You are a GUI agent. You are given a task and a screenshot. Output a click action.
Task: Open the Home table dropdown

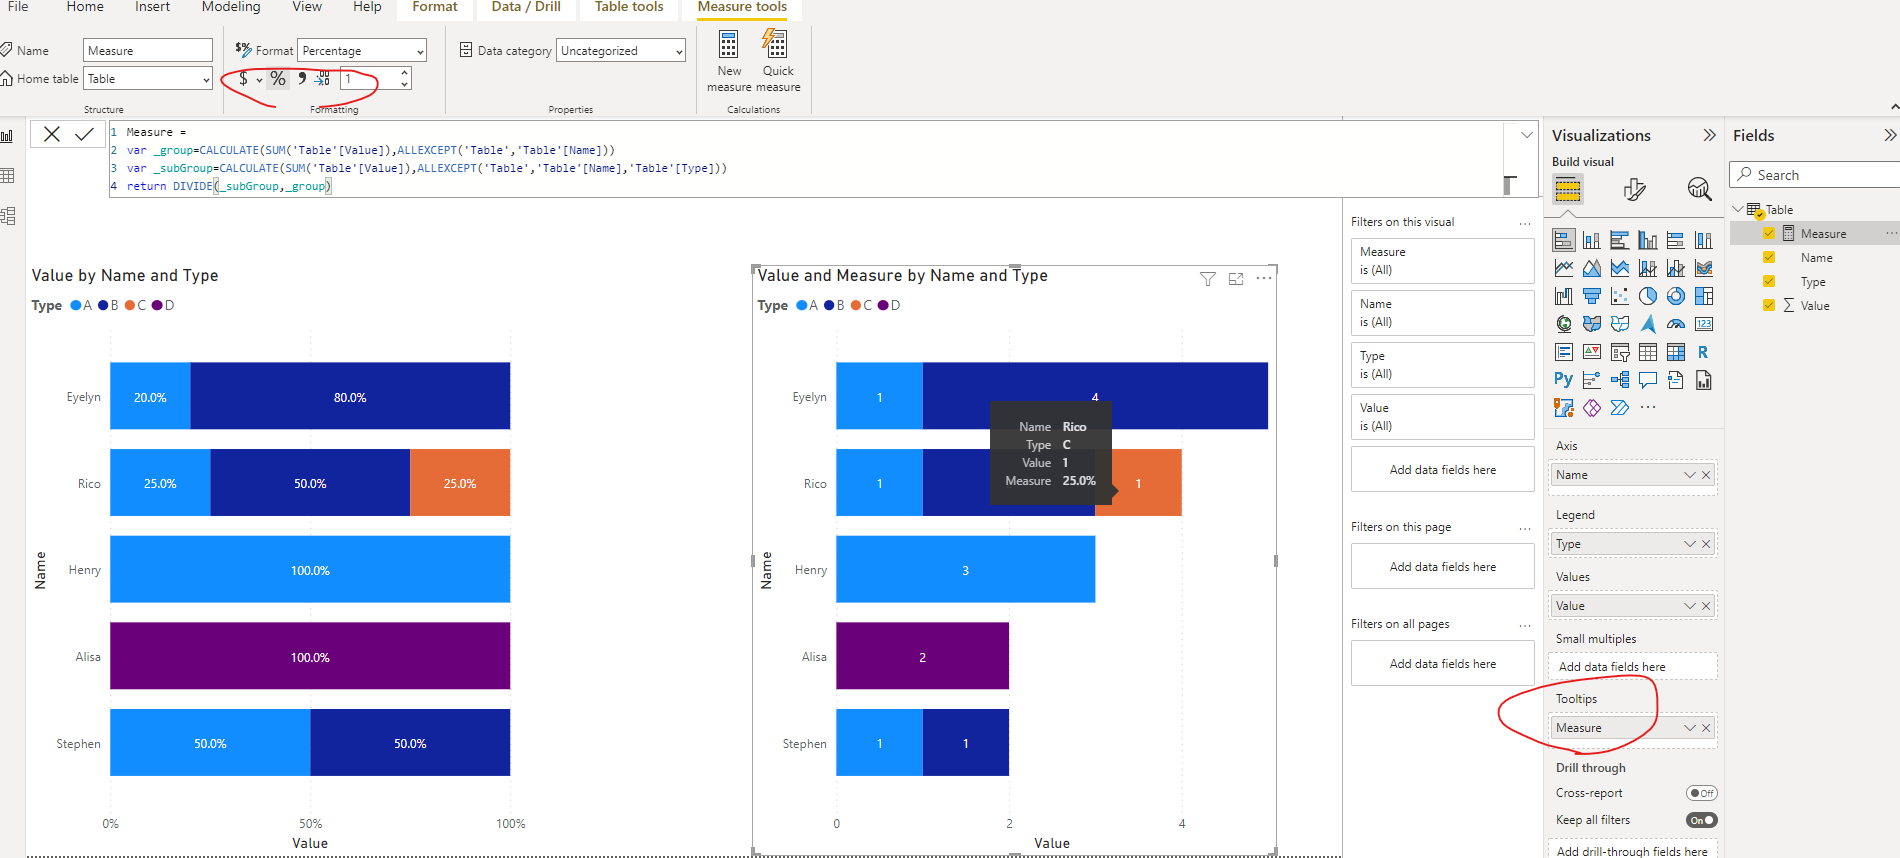[148, 79]
